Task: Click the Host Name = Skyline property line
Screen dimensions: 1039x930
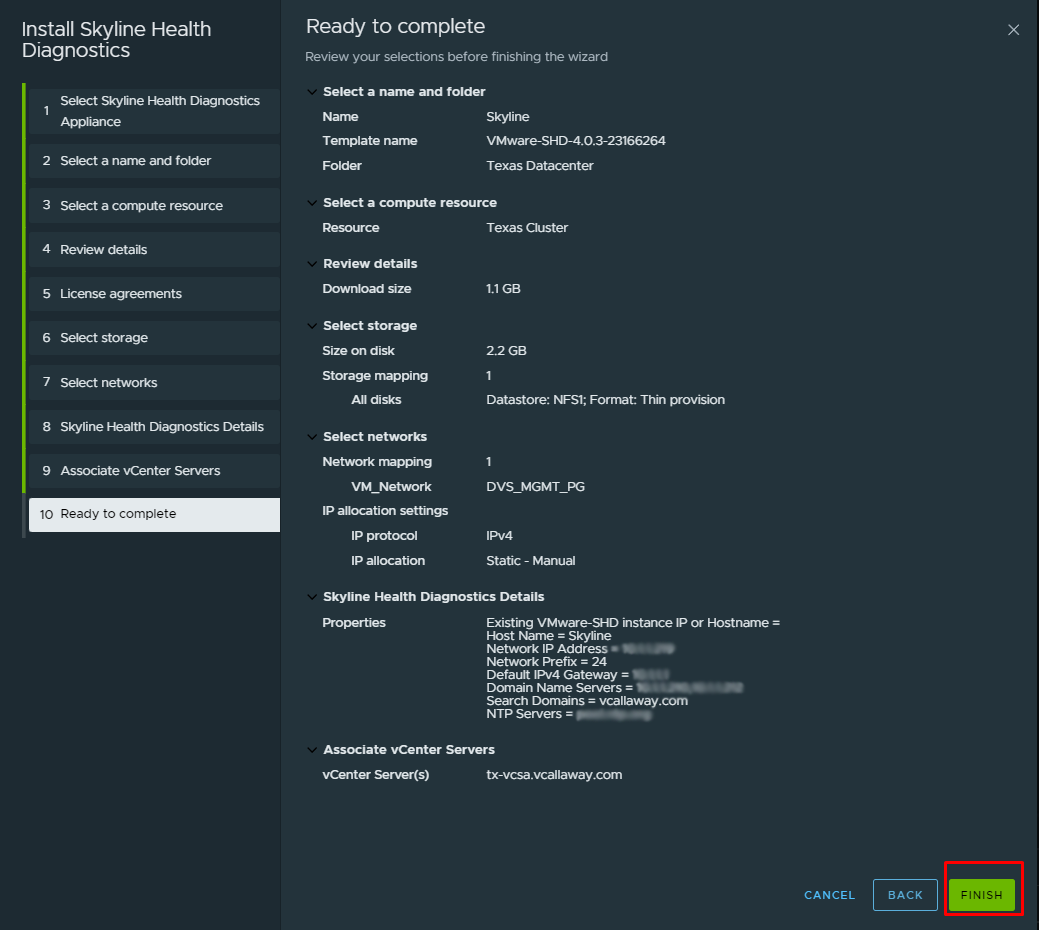Action: [549, 636]
